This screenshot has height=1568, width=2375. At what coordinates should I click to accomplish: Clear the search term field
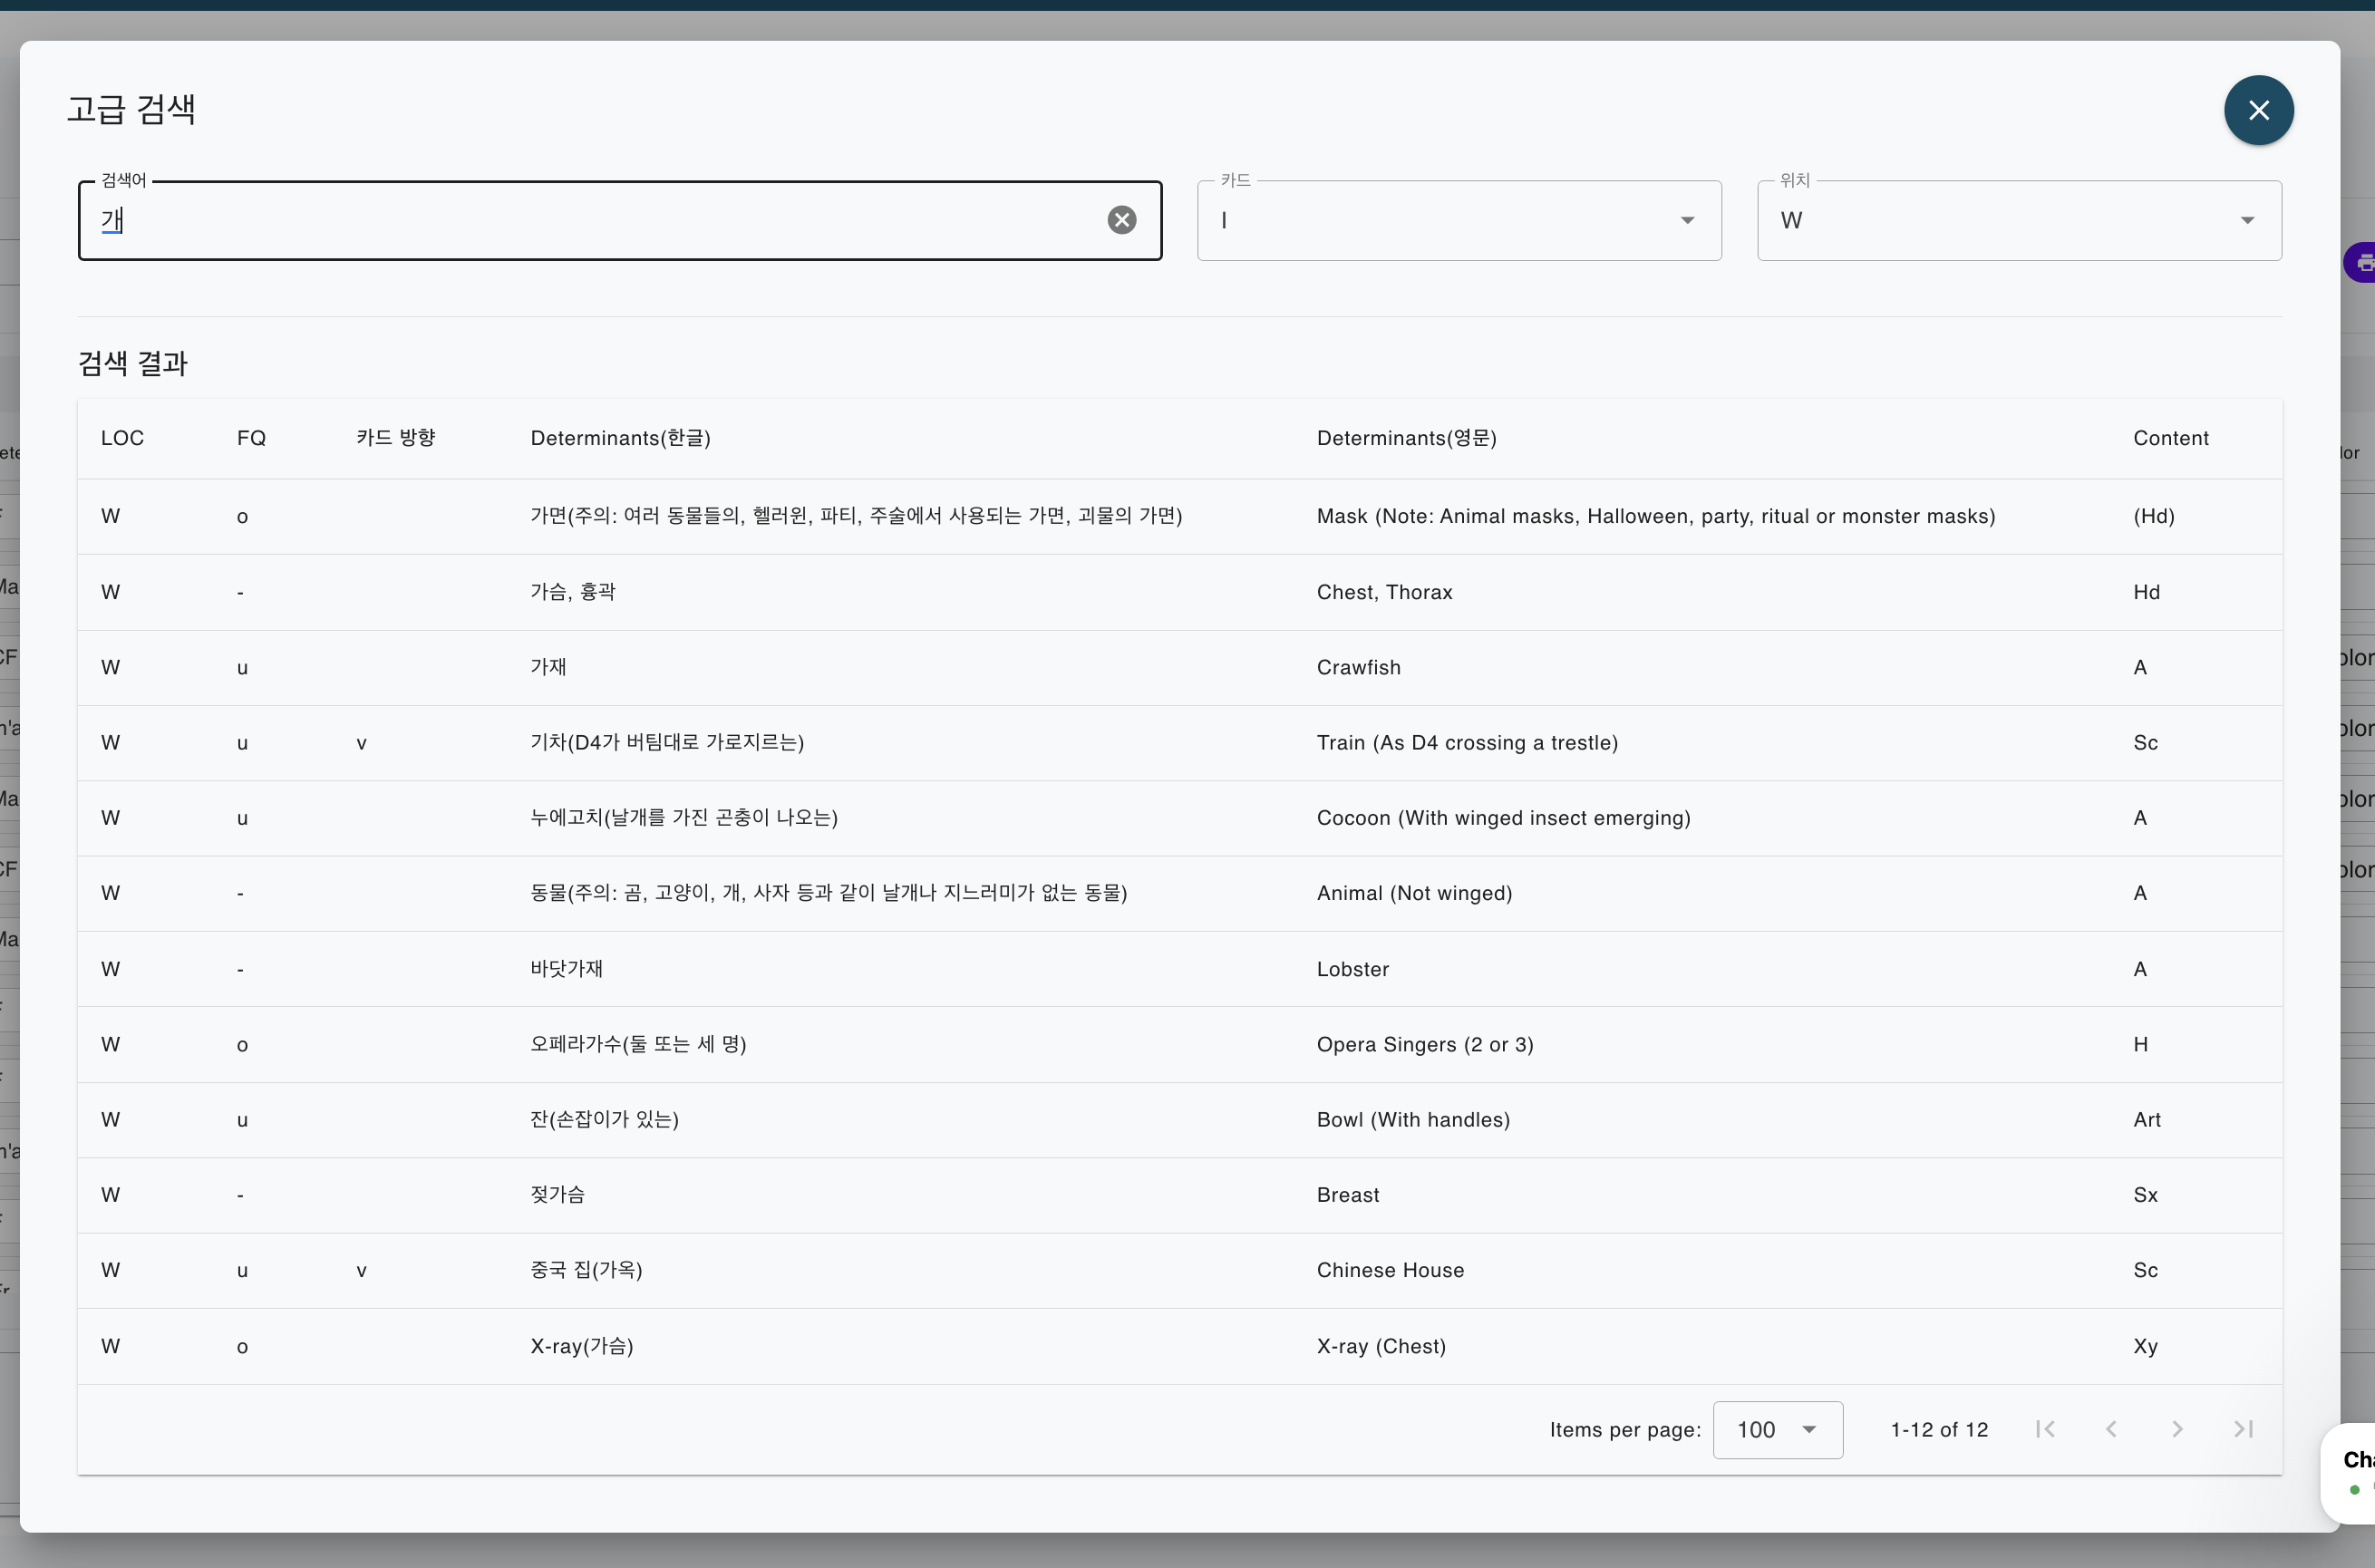pyautogui.click(x=1121, y=220)
